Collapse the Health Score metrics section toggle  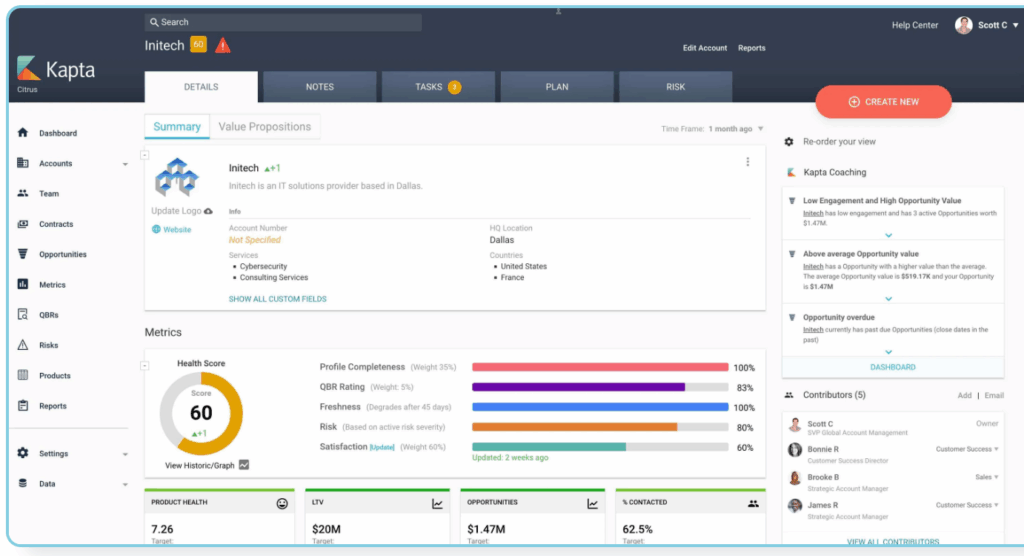(x=145, y=365)
